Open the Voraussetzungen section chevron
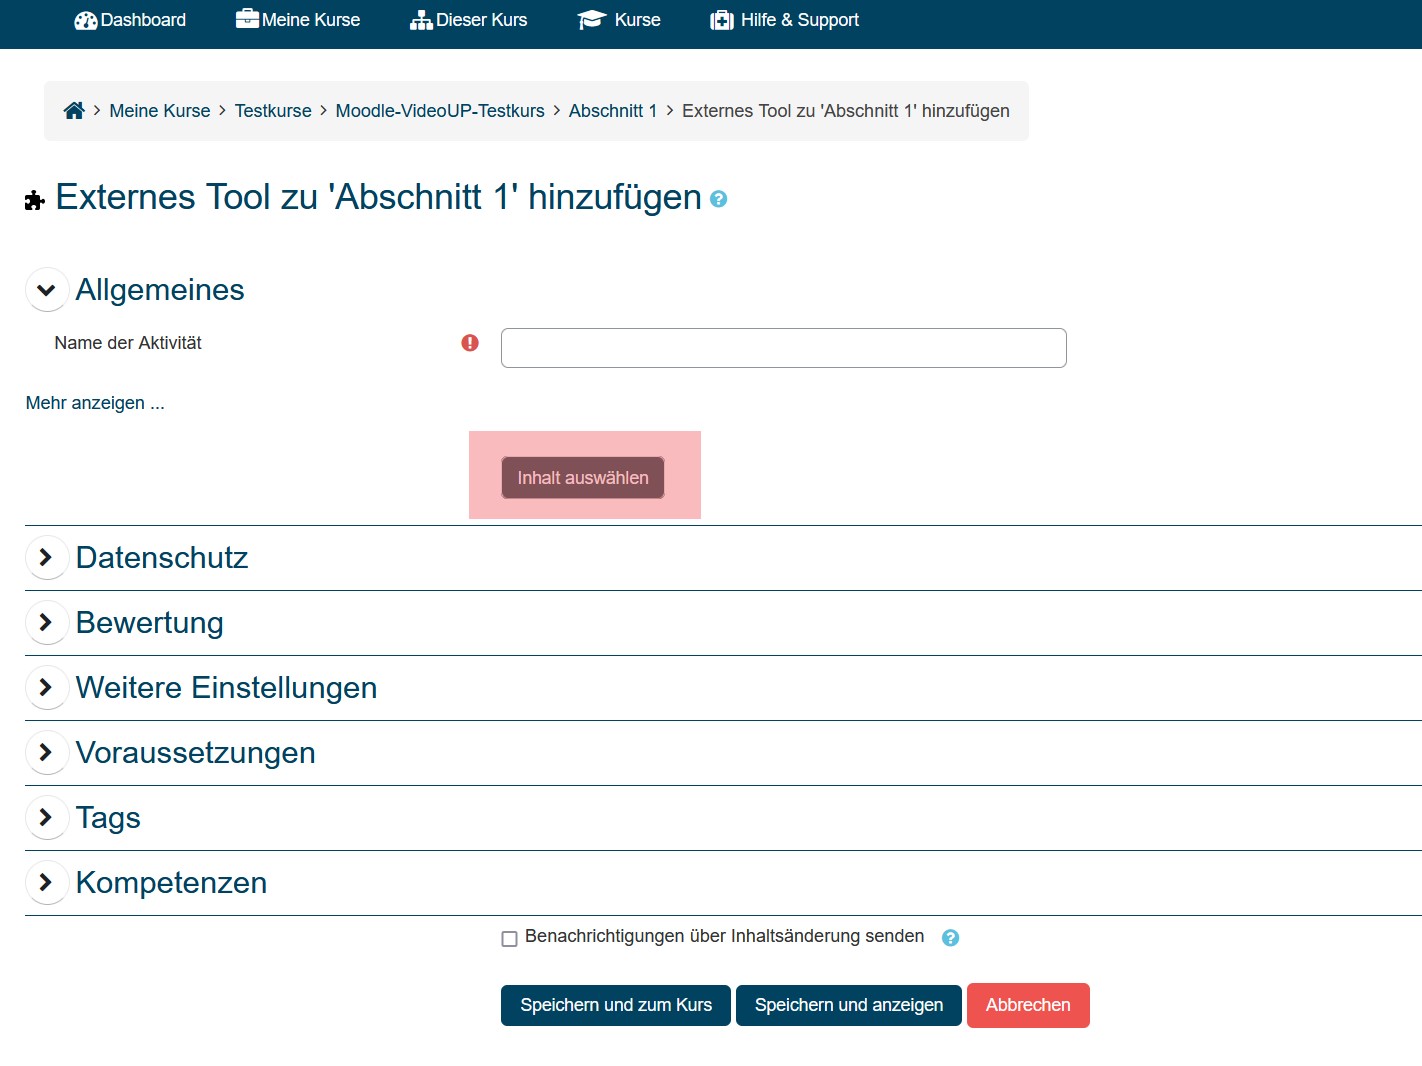The width and height of the screenshot is (1422, 1066). pos(46,752)
